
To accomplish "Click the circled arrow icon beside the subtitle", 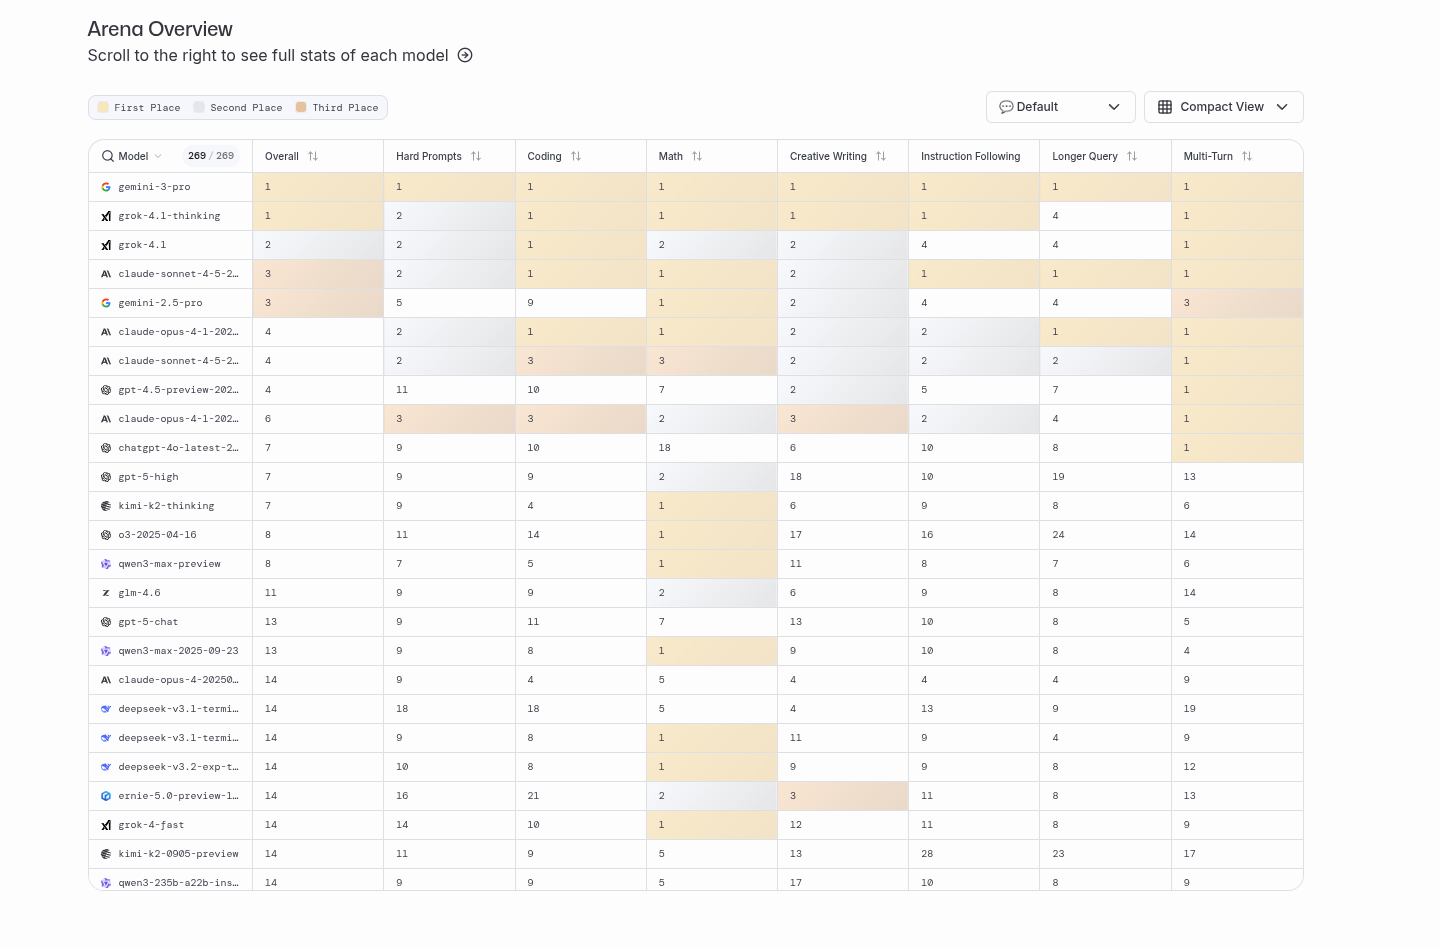I will 465,55.
